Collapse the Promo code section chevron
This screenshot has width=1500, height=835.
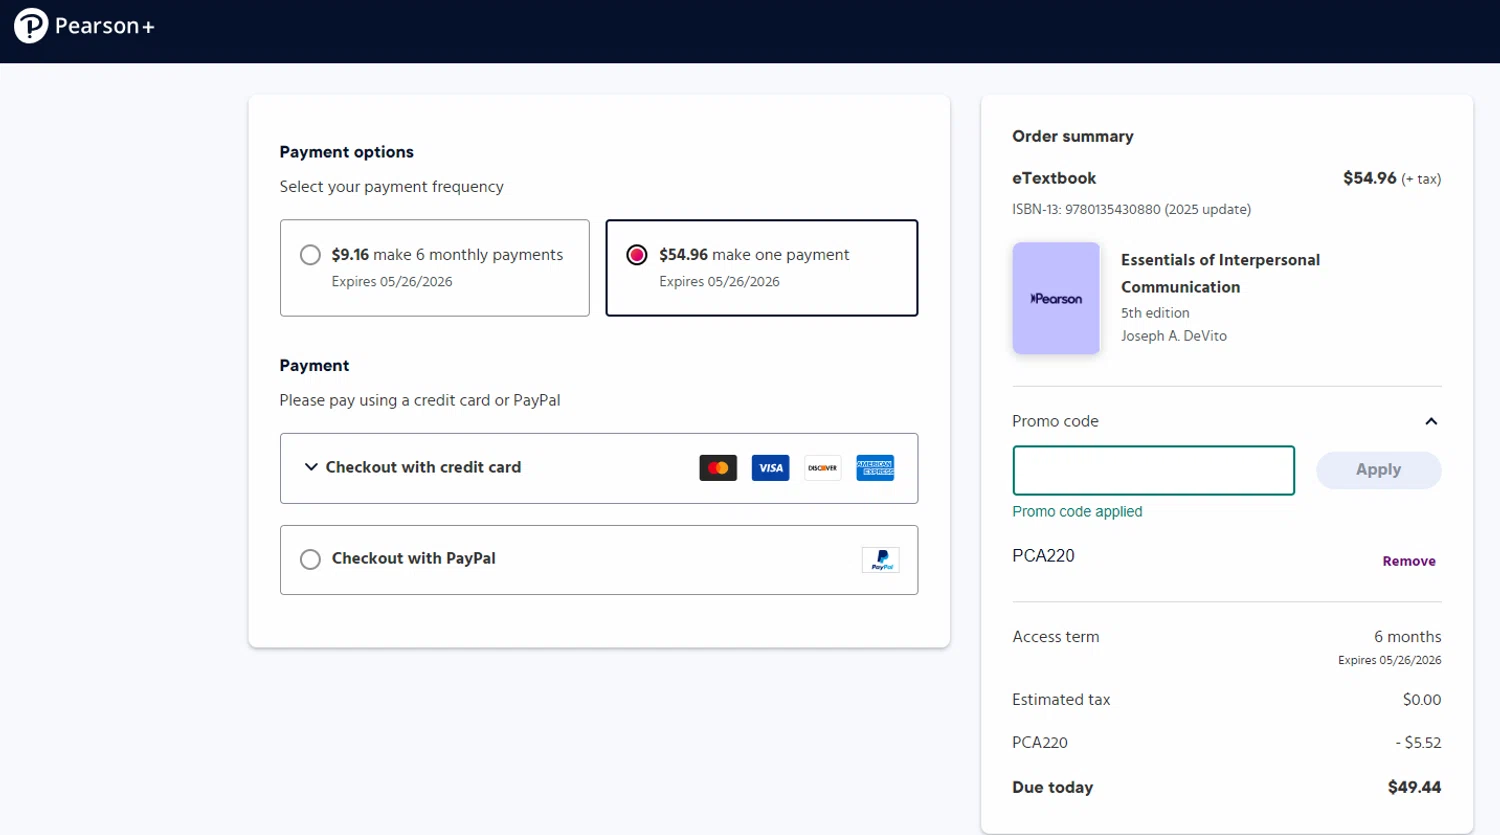pos(1431,421)
